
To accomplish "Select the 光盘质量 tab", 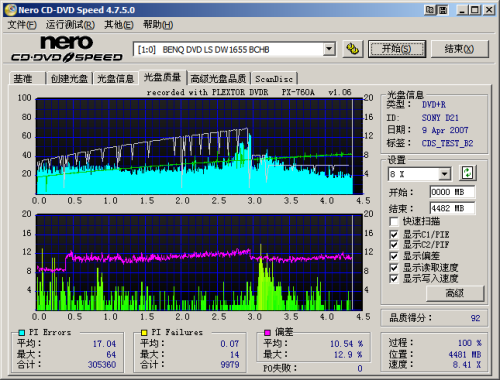I will 162,77.
